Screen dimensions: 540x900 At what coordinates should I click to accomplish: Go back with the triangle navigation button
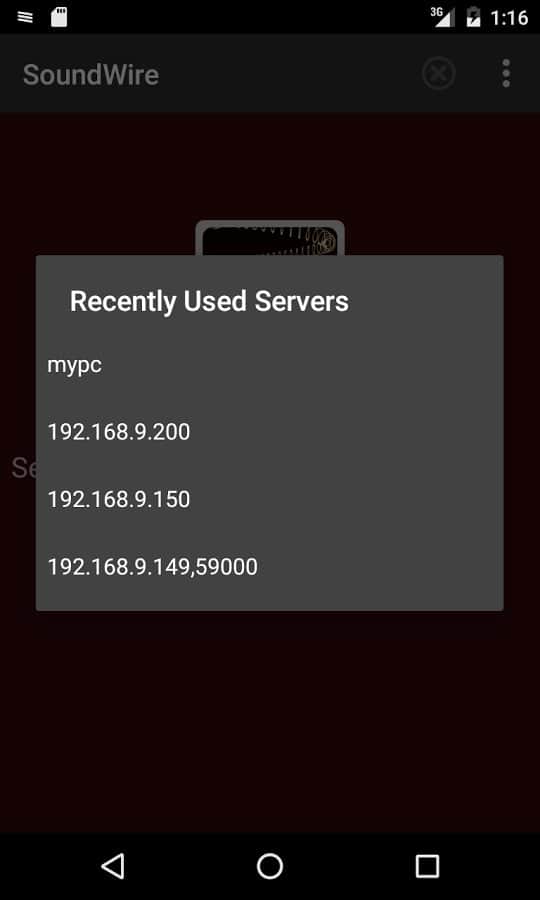pos(112,866)
